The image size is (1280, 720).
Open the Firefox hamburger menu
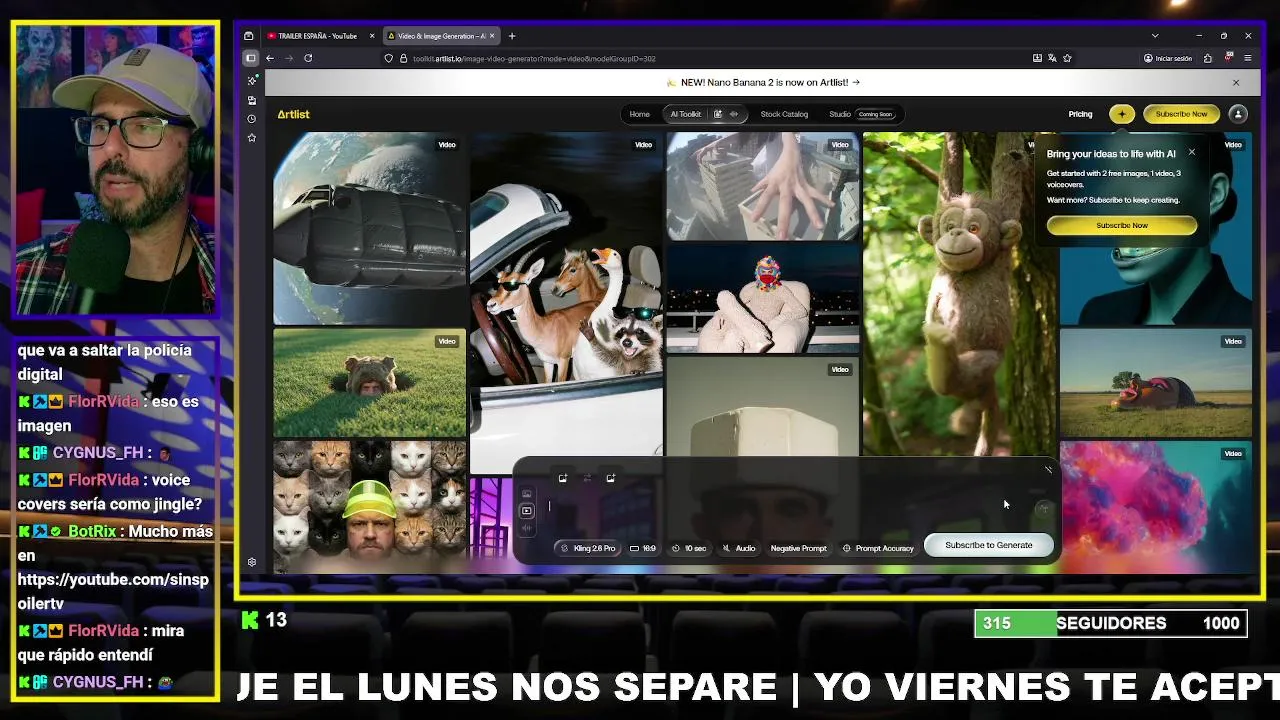coord(1248,58)
